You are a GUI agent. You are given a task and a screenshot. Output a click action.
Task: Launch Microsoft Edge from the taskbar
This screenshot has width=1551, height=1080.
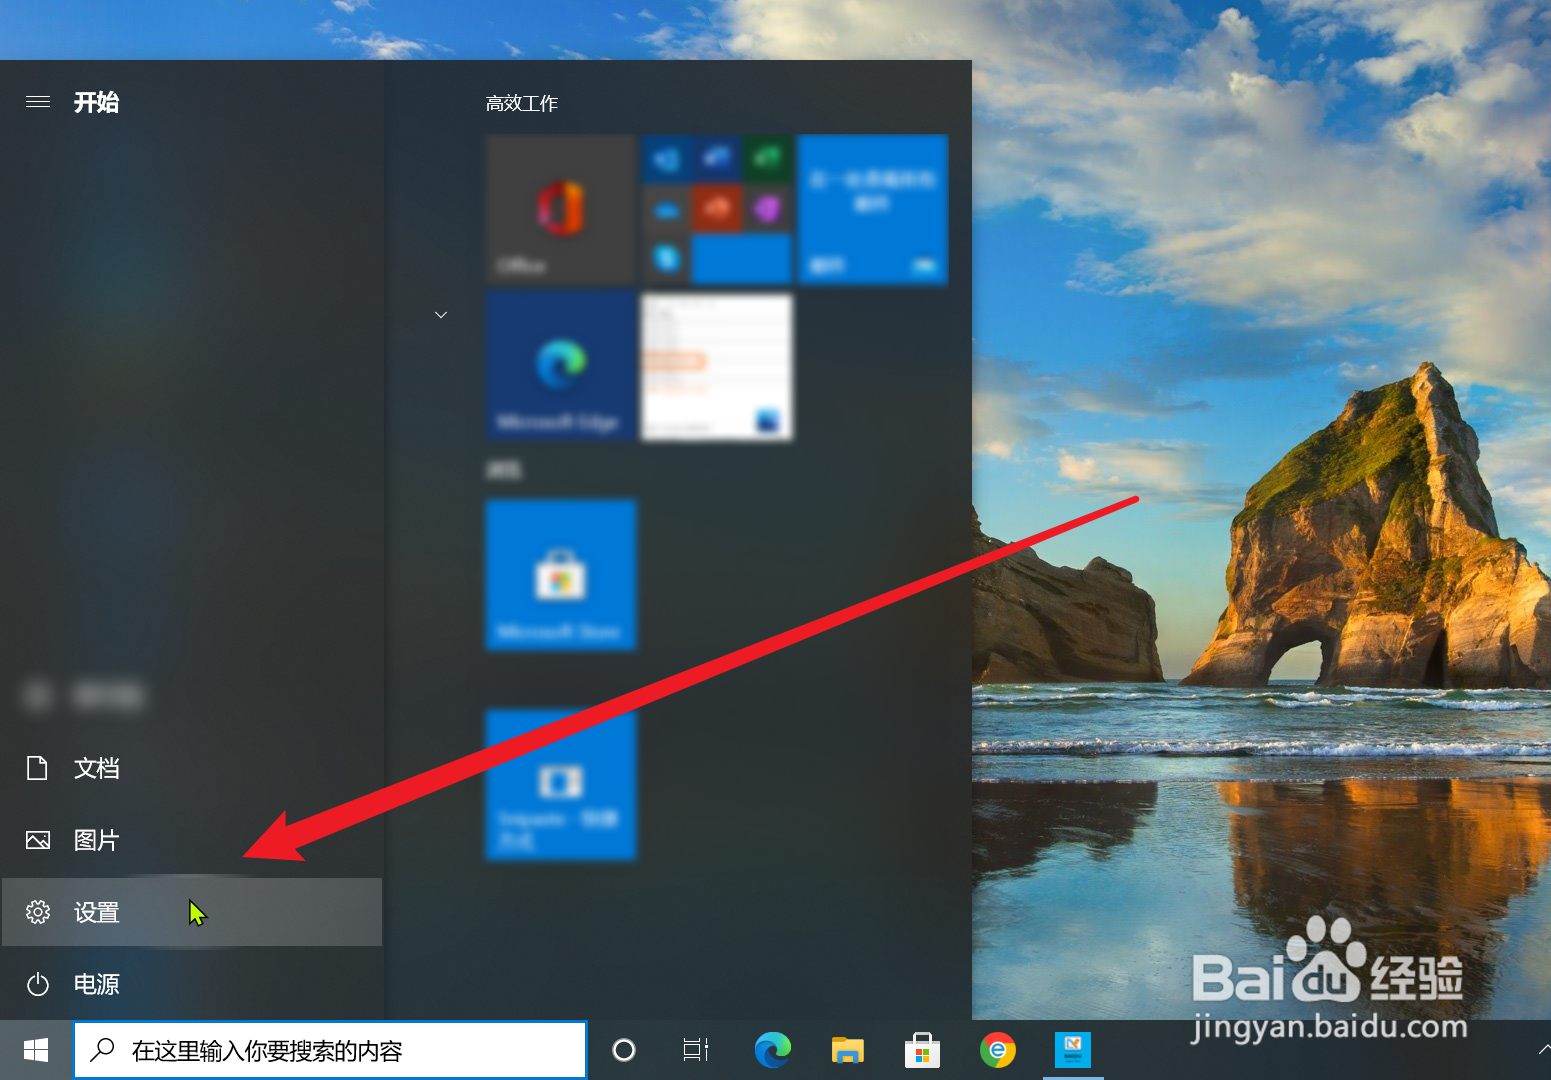pos(772,1050)
